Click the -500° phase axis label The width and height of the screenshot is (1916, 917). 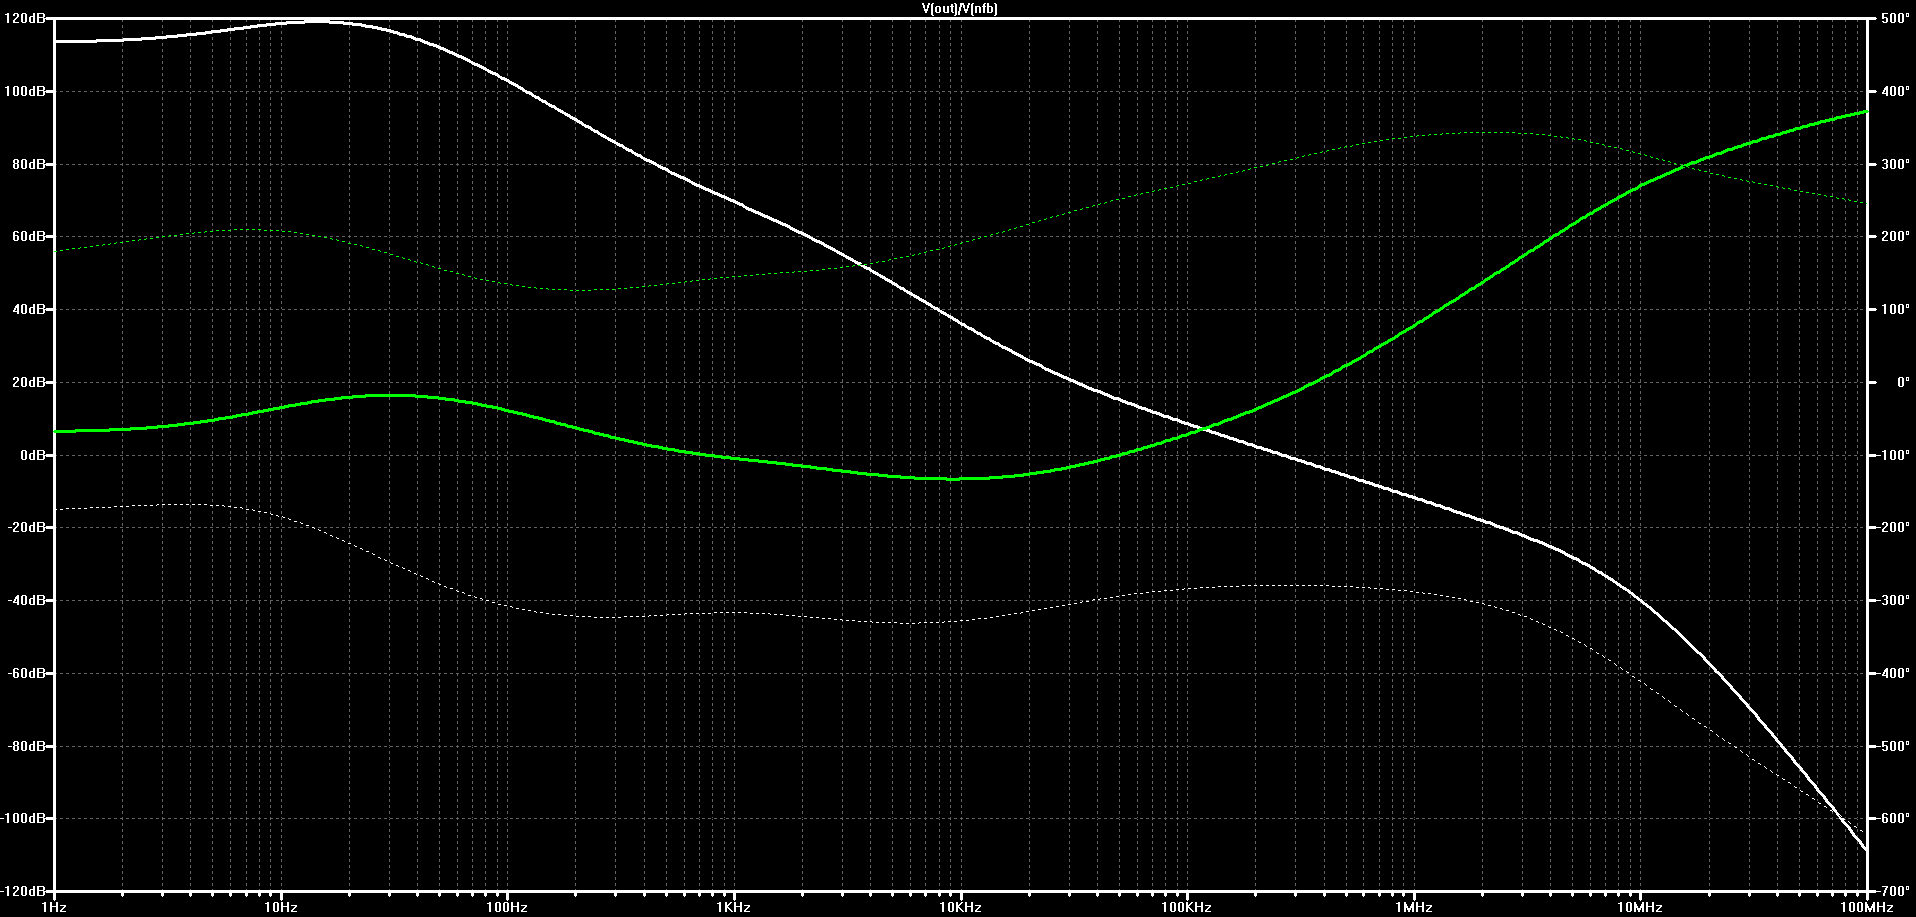pos(1893,746)
